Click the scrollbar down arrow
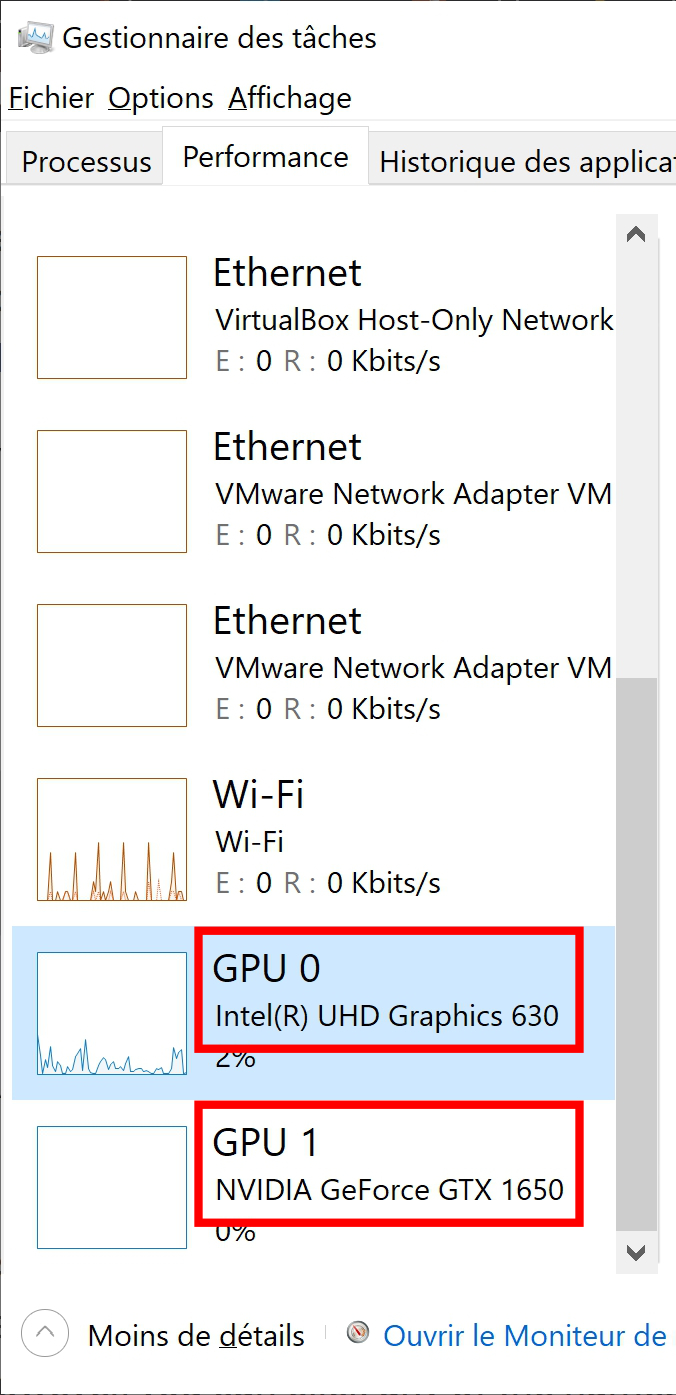Screen dimensions: 676x1395 636,1250
